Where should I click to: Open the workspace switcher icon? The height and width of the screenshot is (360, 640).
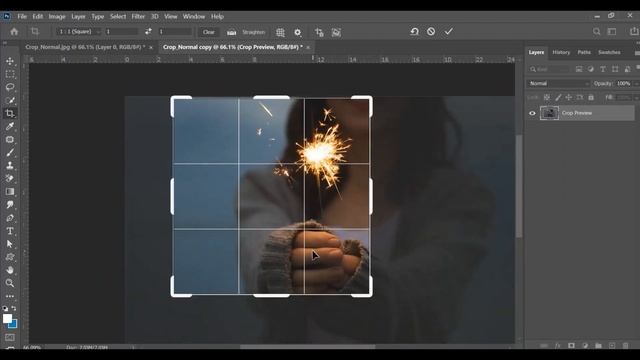612,31
